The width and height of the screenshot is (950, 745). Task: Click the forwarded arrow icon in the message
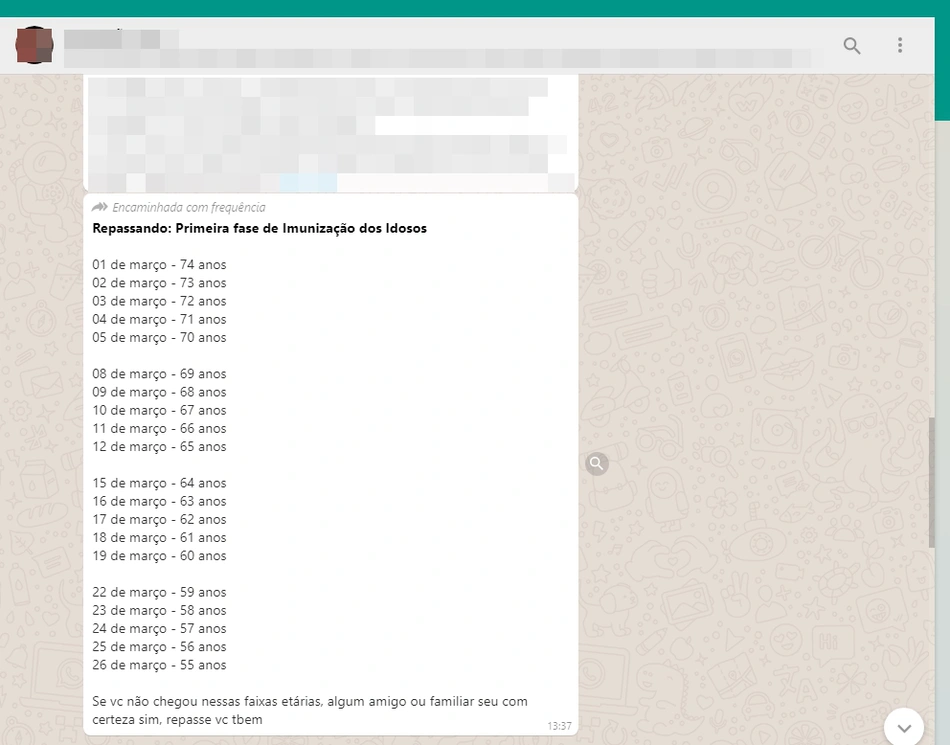click(99, 207)
